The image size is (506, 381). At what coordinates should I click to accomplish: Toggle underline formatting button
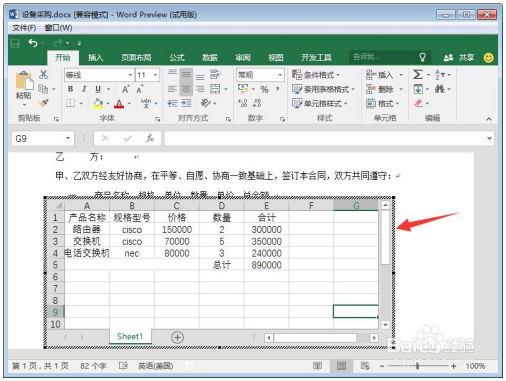click(98, 89)
